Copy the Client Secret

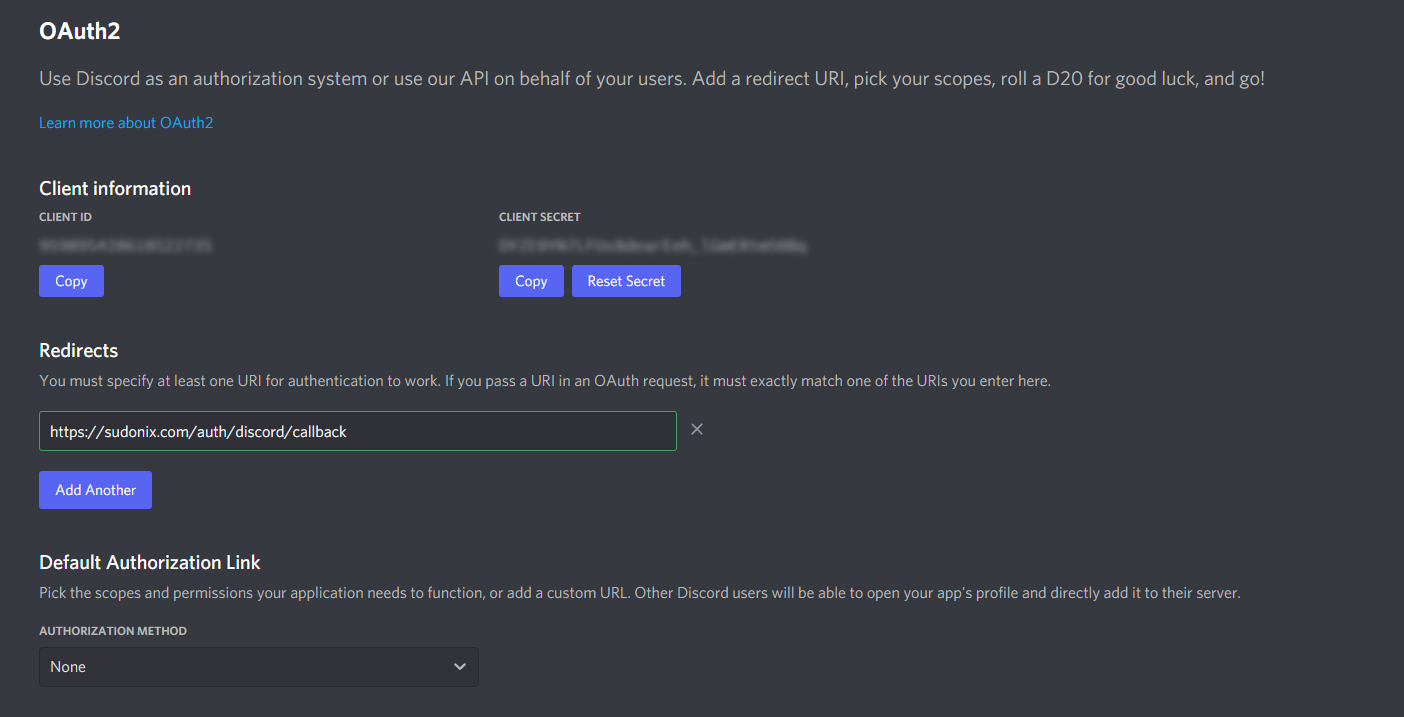[x=531, y=281]
